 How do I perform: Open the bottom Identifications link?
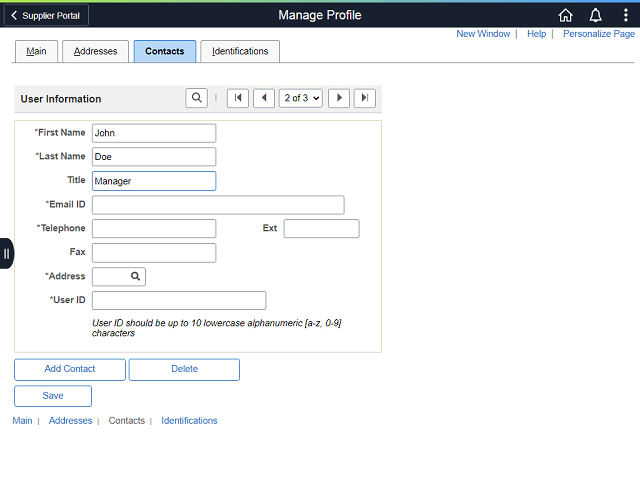pos(189,420)
